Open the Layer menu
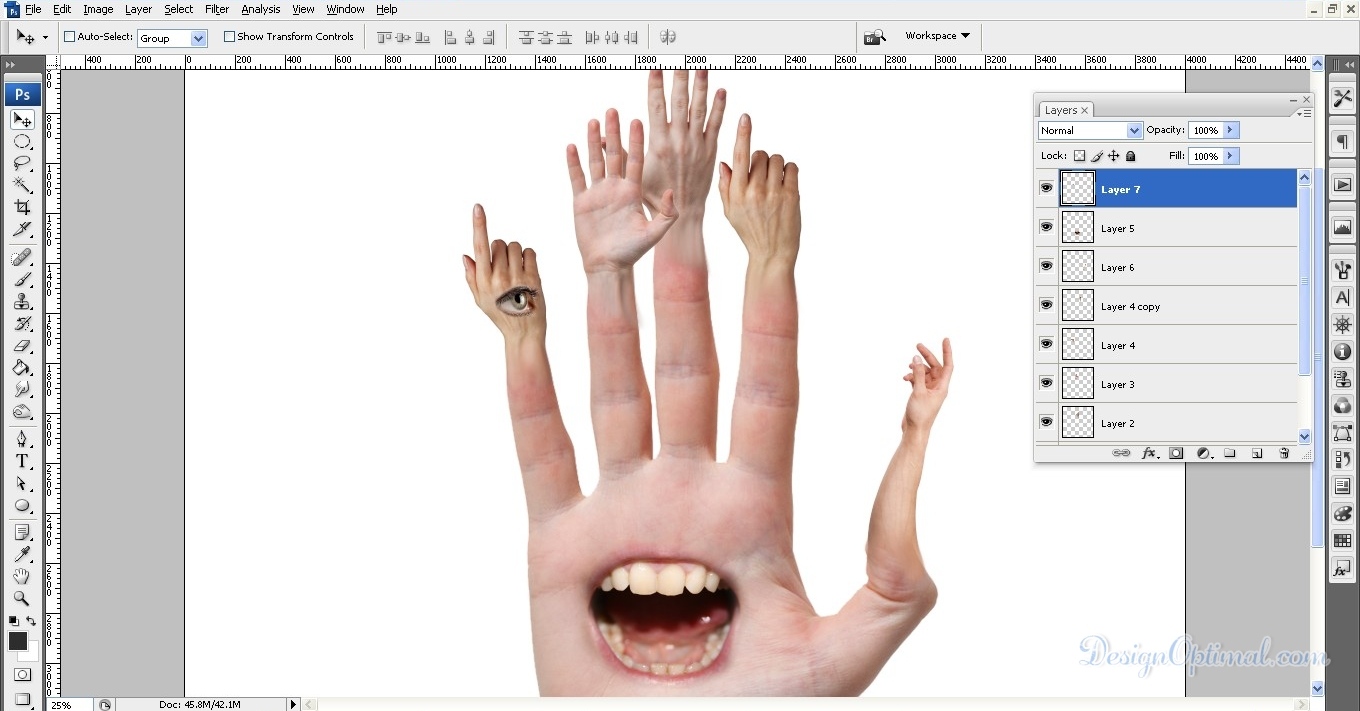Viewport: 1360px width, 711px height. pos(138,9)
